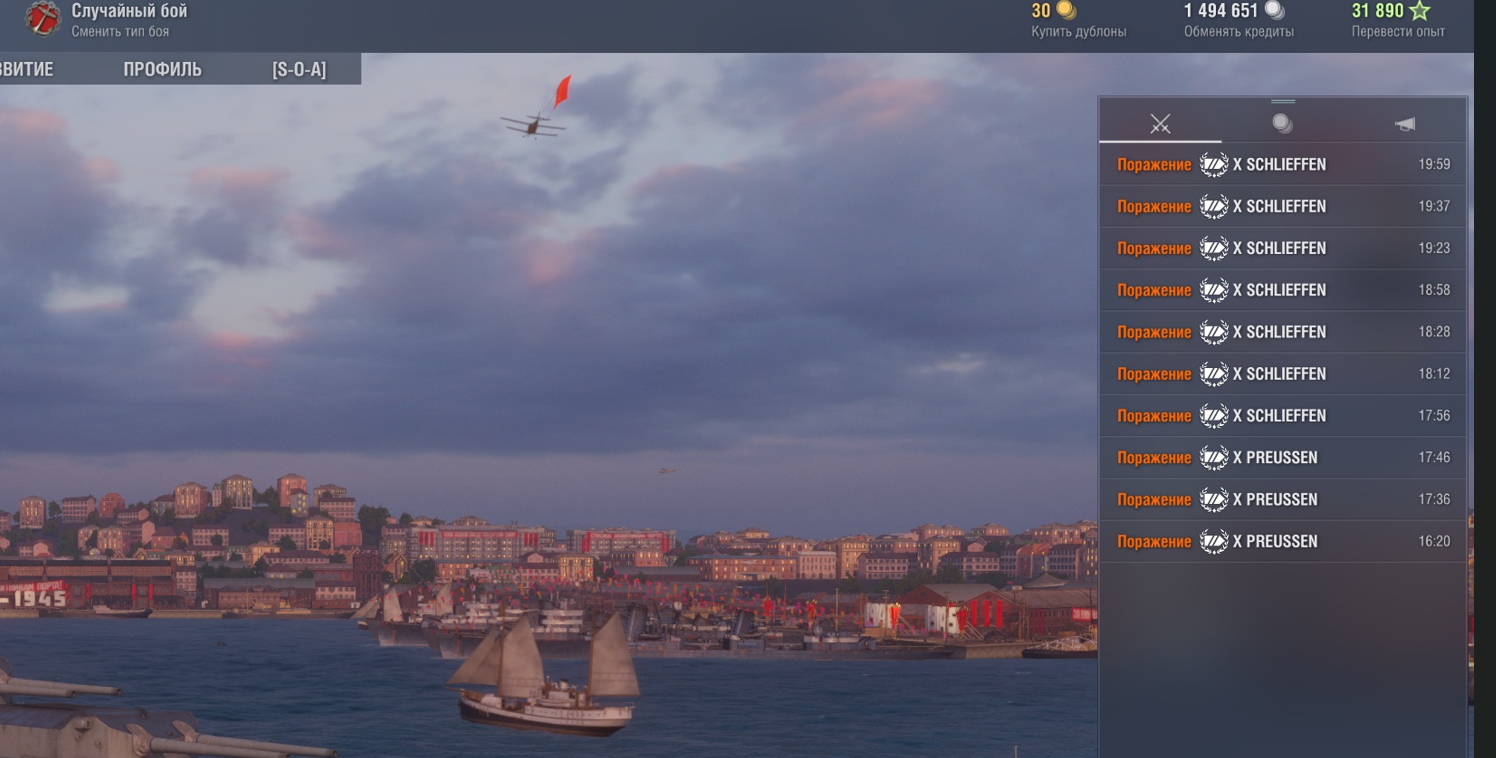1496x758 pixels.
Task: Open the 'Сменить тип боя' battle selector
Action: (x=120, y=32)
